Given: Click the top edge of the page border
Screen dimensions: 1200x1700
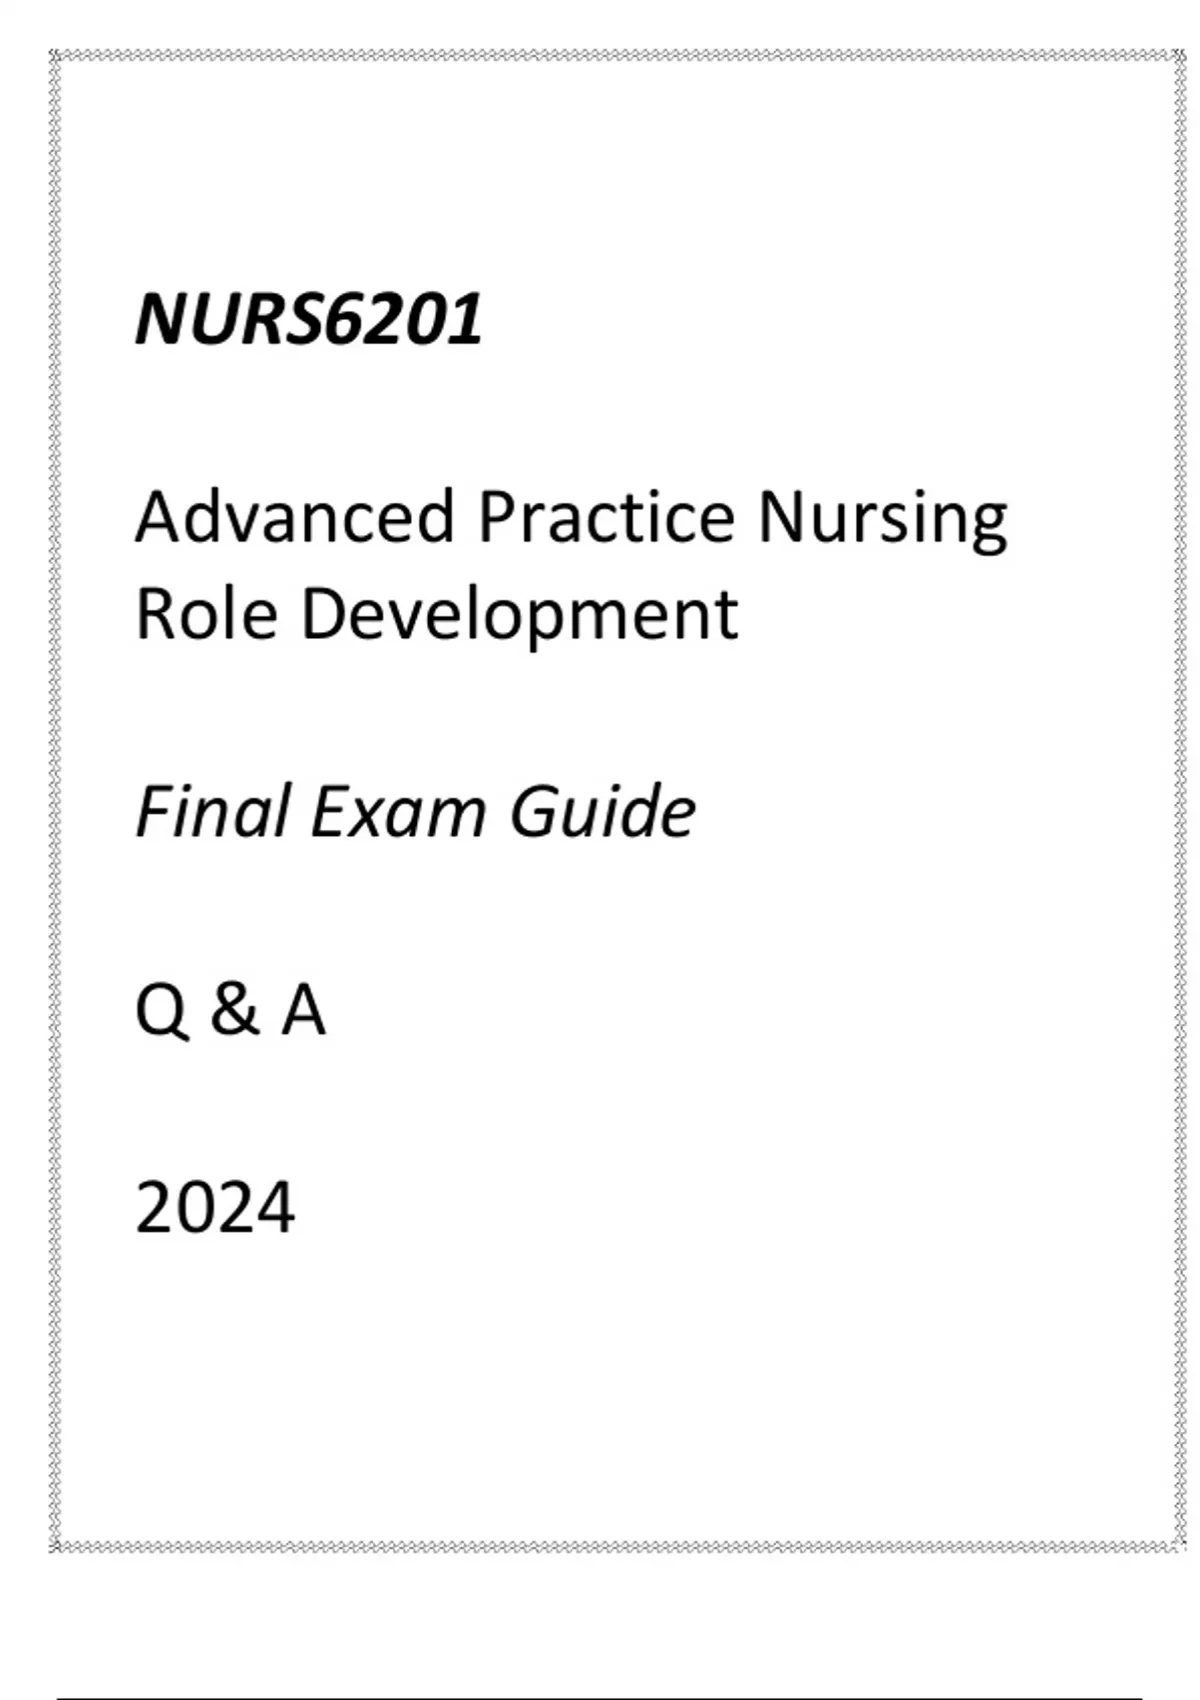Looking at the screenshot, I should pos(616,56).
